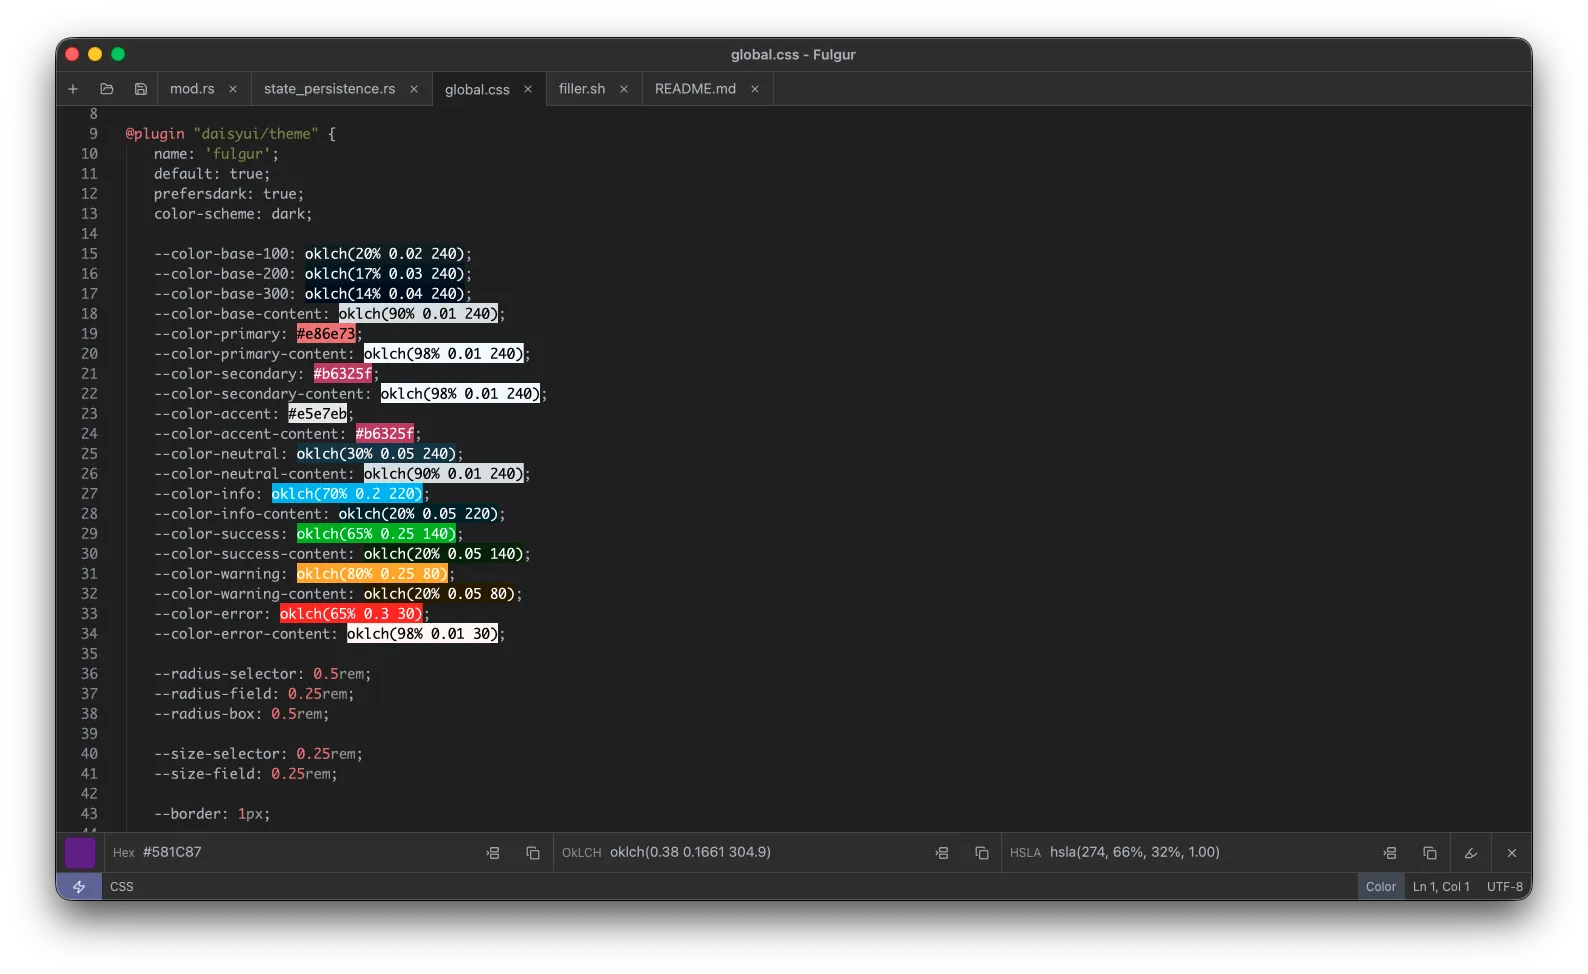Click the Ln 1, Col 1 position indicator
The height and width of the screenshot is (974, 1588).
point(1441,887)
